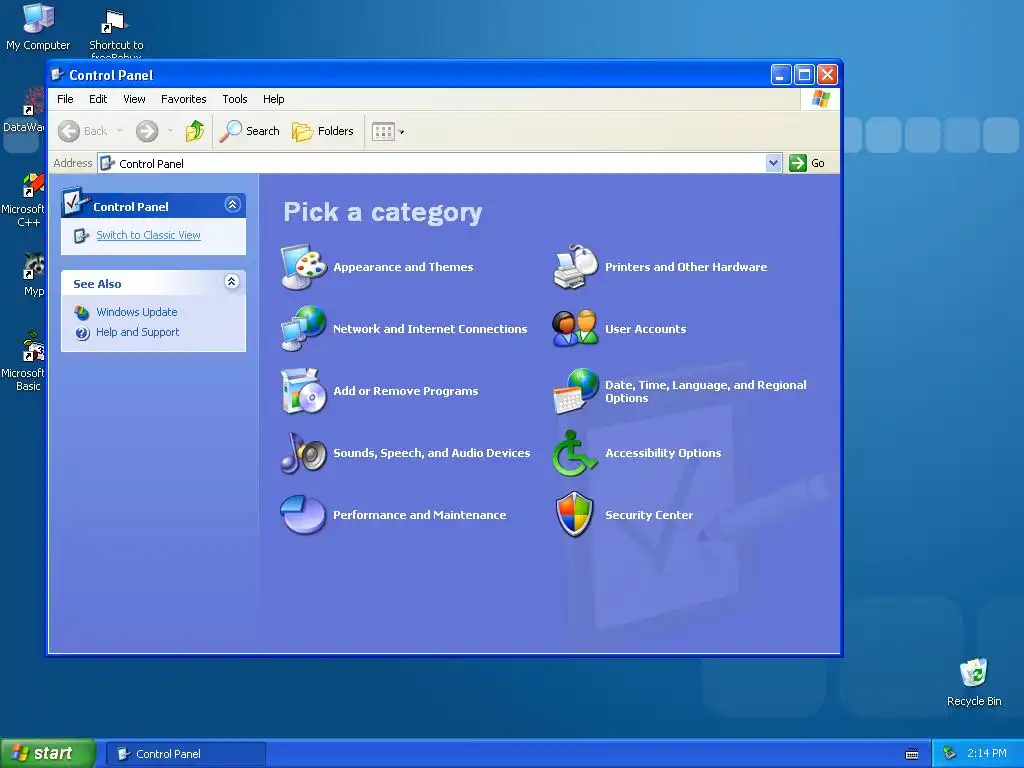Screen dimensions: 1024x768
Task: Click the Control Panel taskbar button
Action: [185, 754]
